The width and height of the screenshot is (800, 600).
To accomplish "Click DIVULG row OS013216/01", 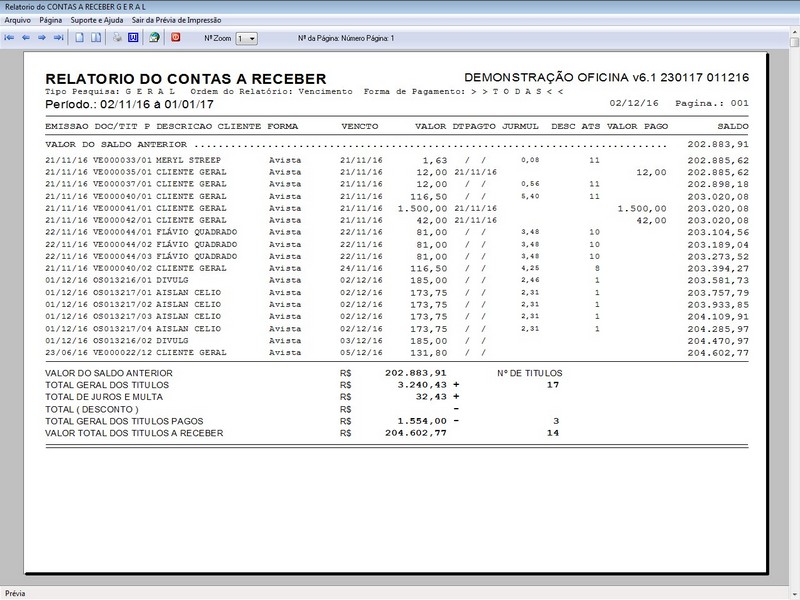I will coord(397,281).
